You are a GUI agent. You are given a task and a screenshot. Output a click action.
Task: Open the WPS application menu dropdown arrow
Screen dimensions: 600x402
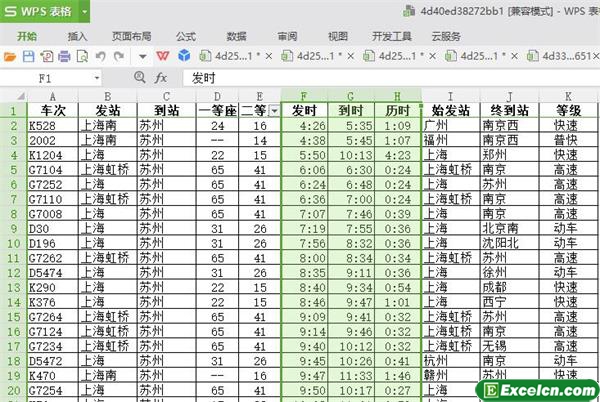(x=84, y=11)
